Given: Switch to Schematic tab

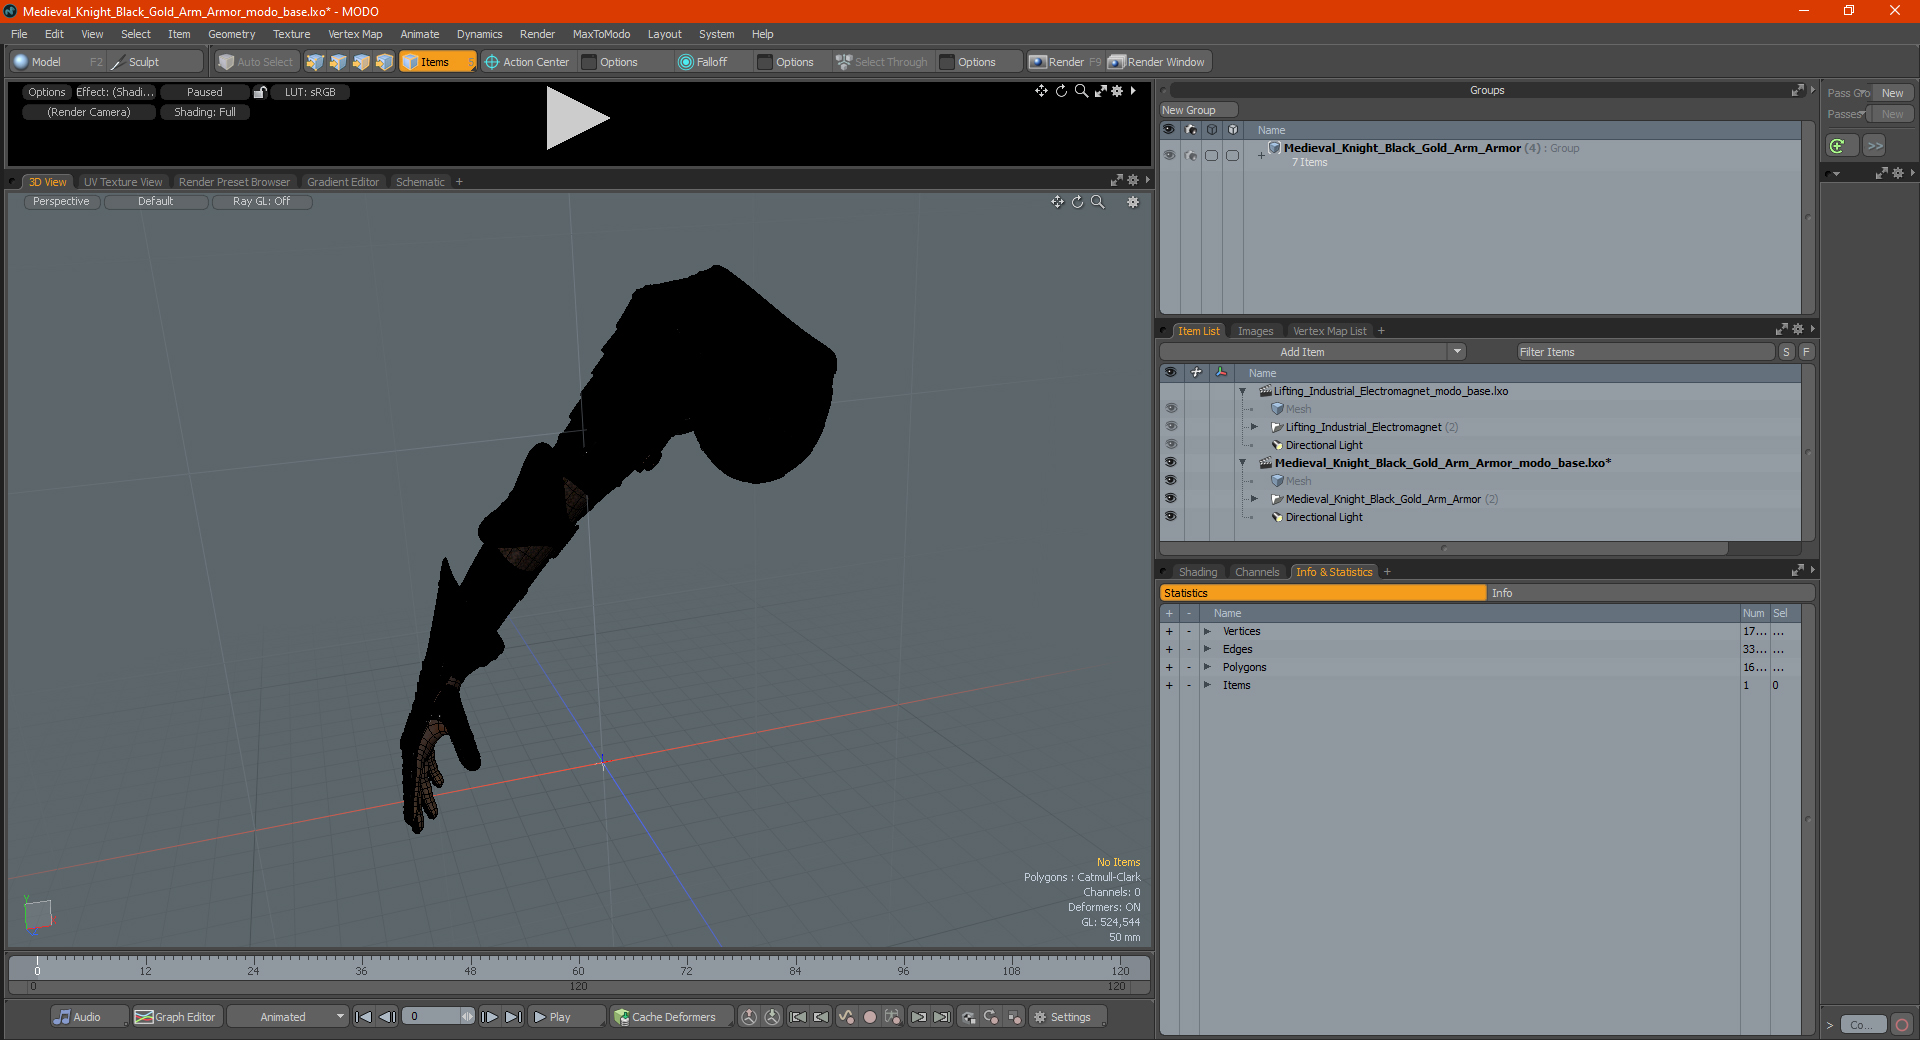Looking at the screenshot, I should (420, 182).
